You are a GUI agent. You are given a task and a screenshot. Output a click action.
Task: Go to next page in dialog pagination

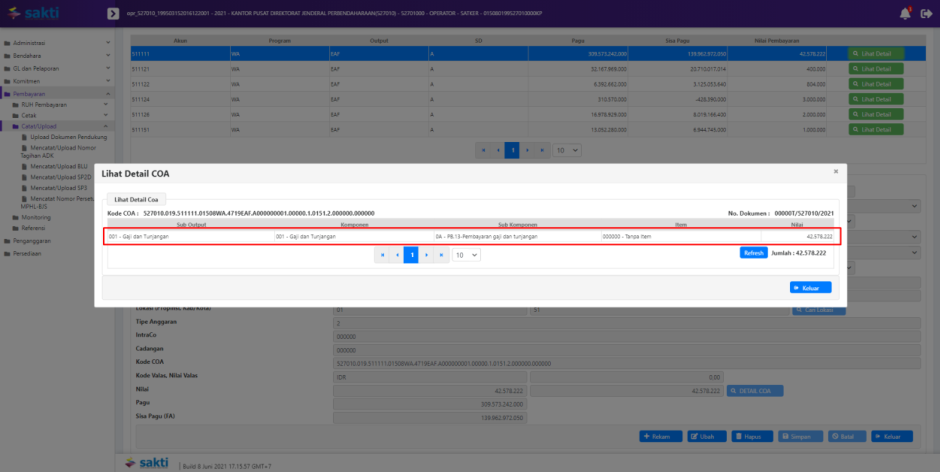click(x=425, y=255)
